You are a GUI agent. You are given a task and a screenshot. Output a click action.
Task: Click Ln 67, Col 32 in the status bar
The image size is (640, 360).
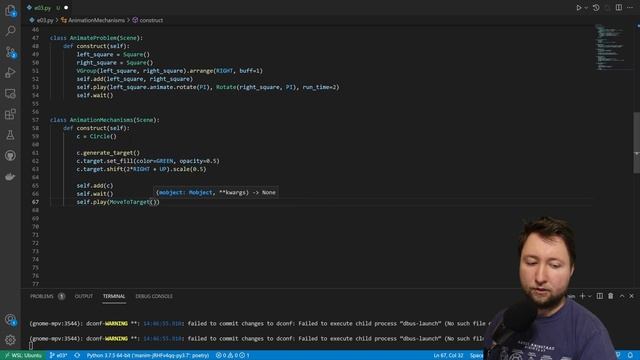448,356
